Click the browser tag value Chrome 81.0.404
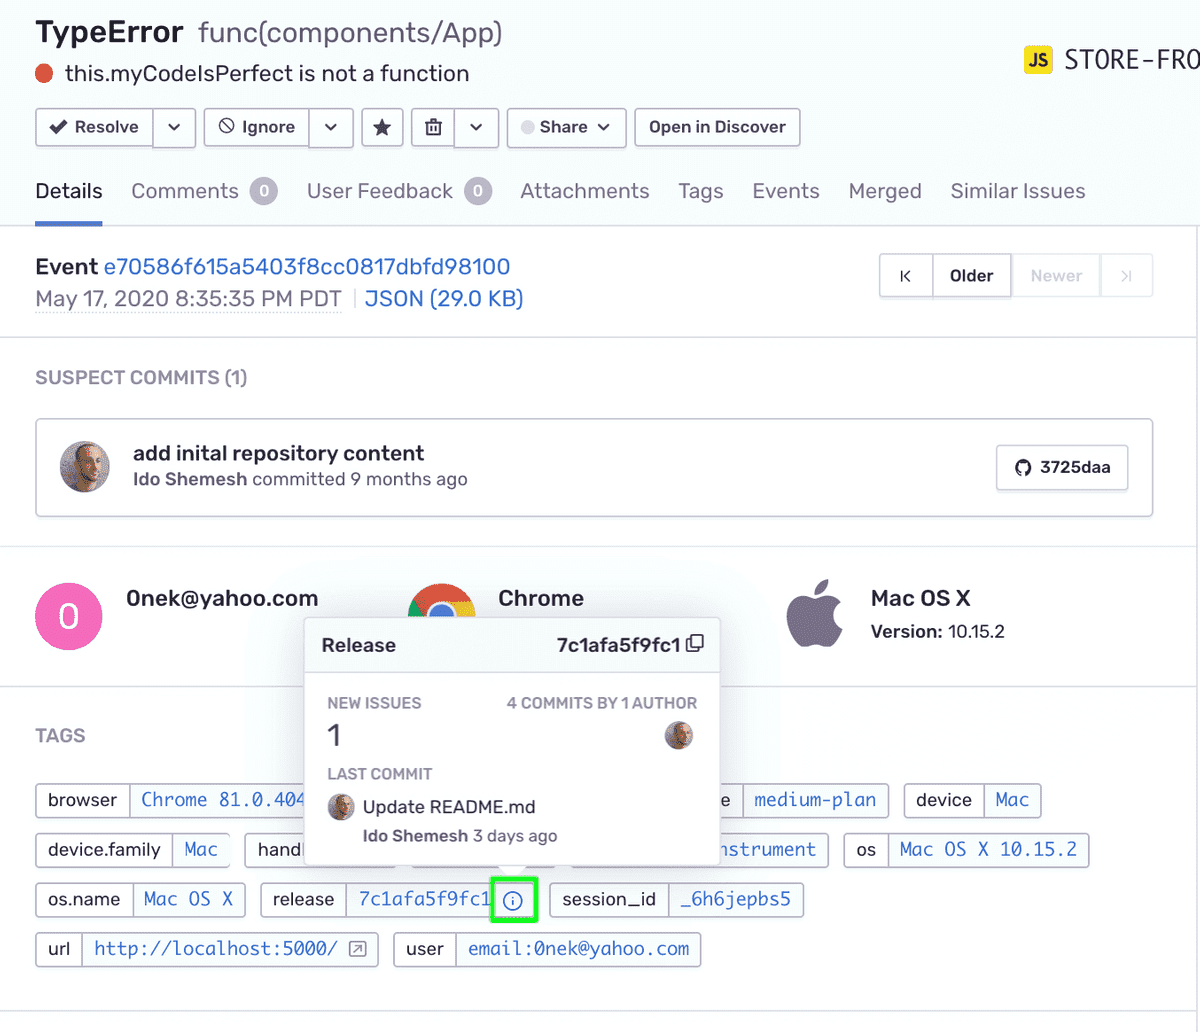1200x1032 pixels. coord(222,800)
